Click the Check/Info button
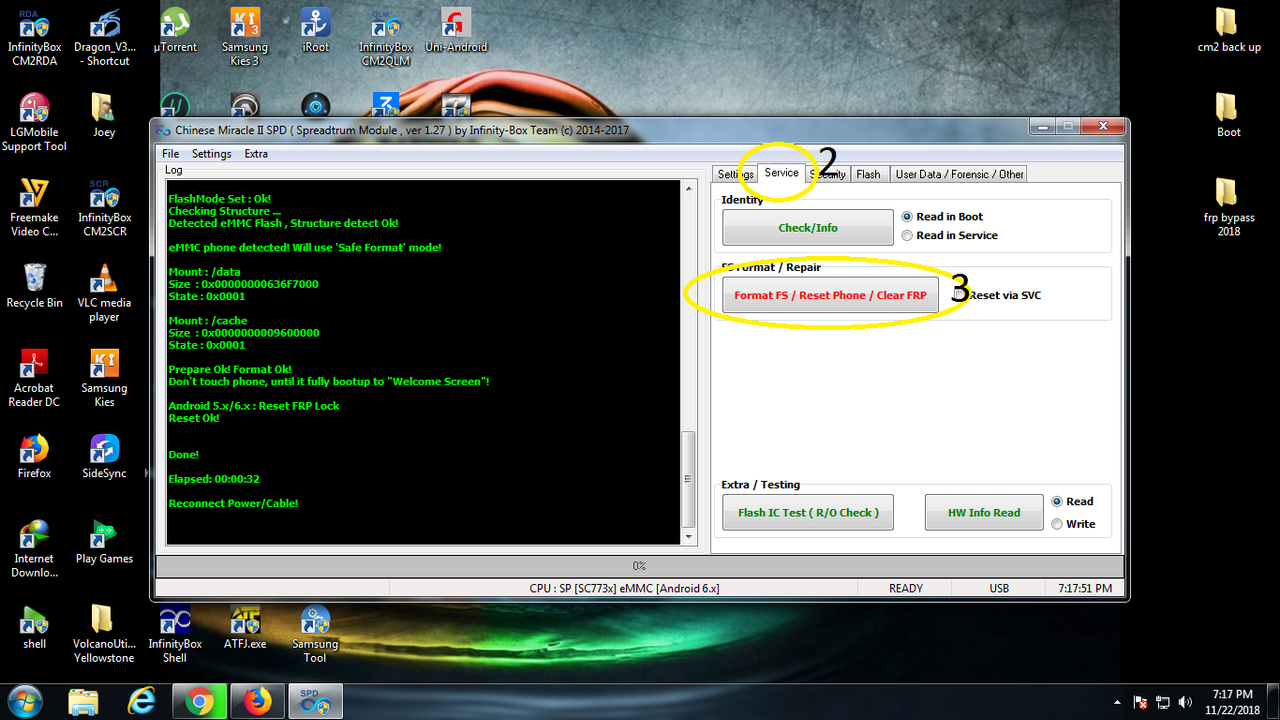Image resolution: width=1280 pixels, height=720 pixels. [x=808, y=228]
